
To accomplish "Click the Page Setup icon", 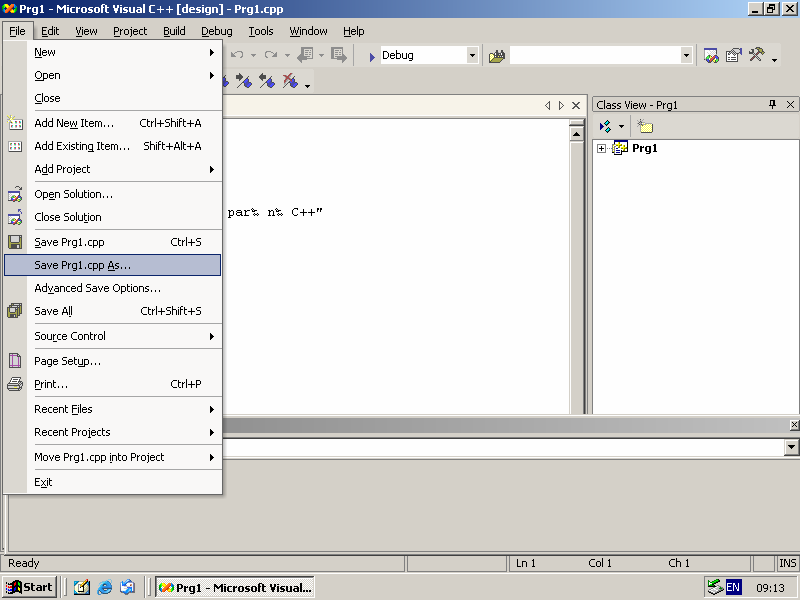I will pyautogui.click(x=15, y=361).
